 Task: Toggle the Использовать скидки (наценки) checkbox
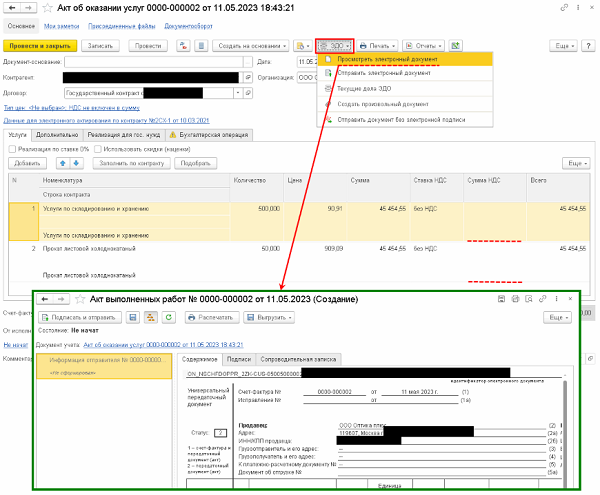[97, 148]
